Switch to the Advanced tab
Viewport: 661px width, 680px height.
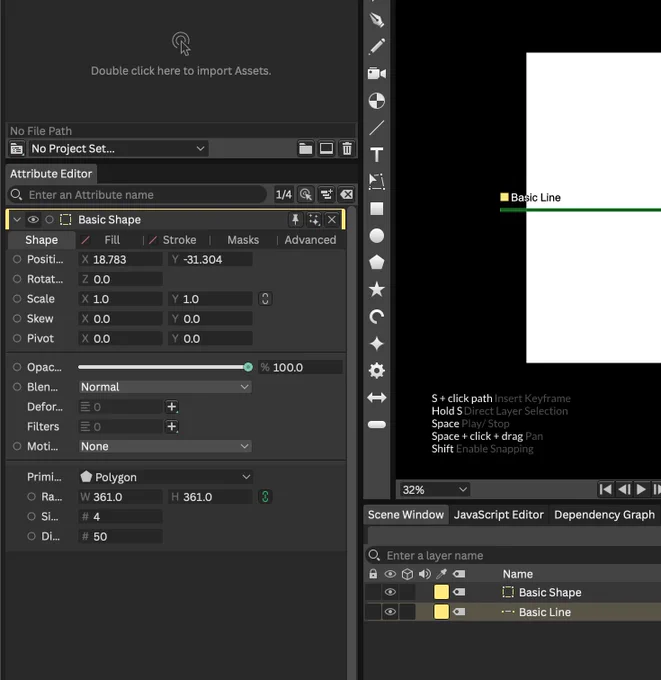tap(310, 240)
